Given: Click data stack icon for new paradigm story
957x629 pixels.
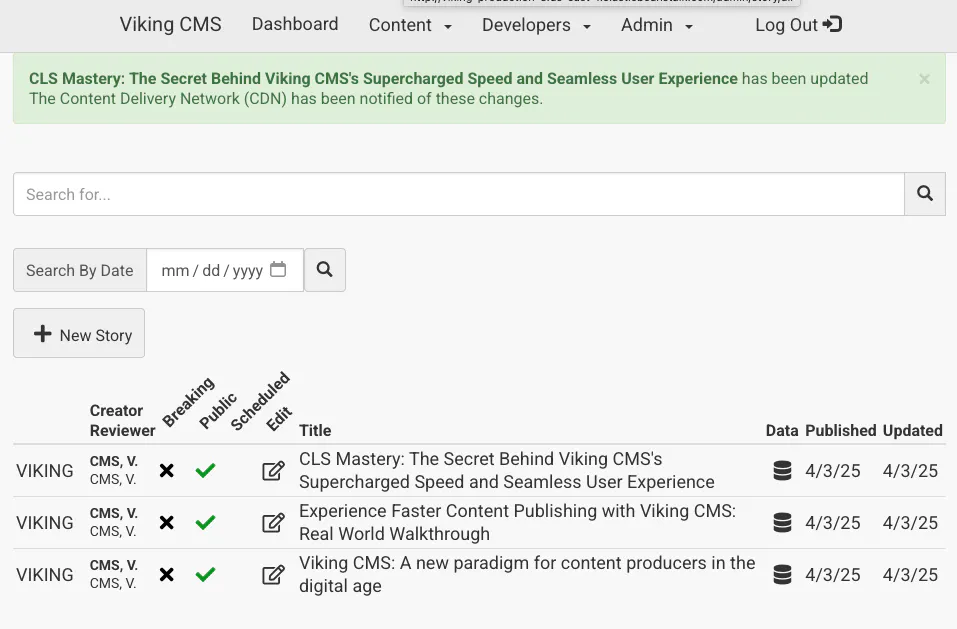Looking at the screenshot, I should pyautogui.click(x=782, y=575).
